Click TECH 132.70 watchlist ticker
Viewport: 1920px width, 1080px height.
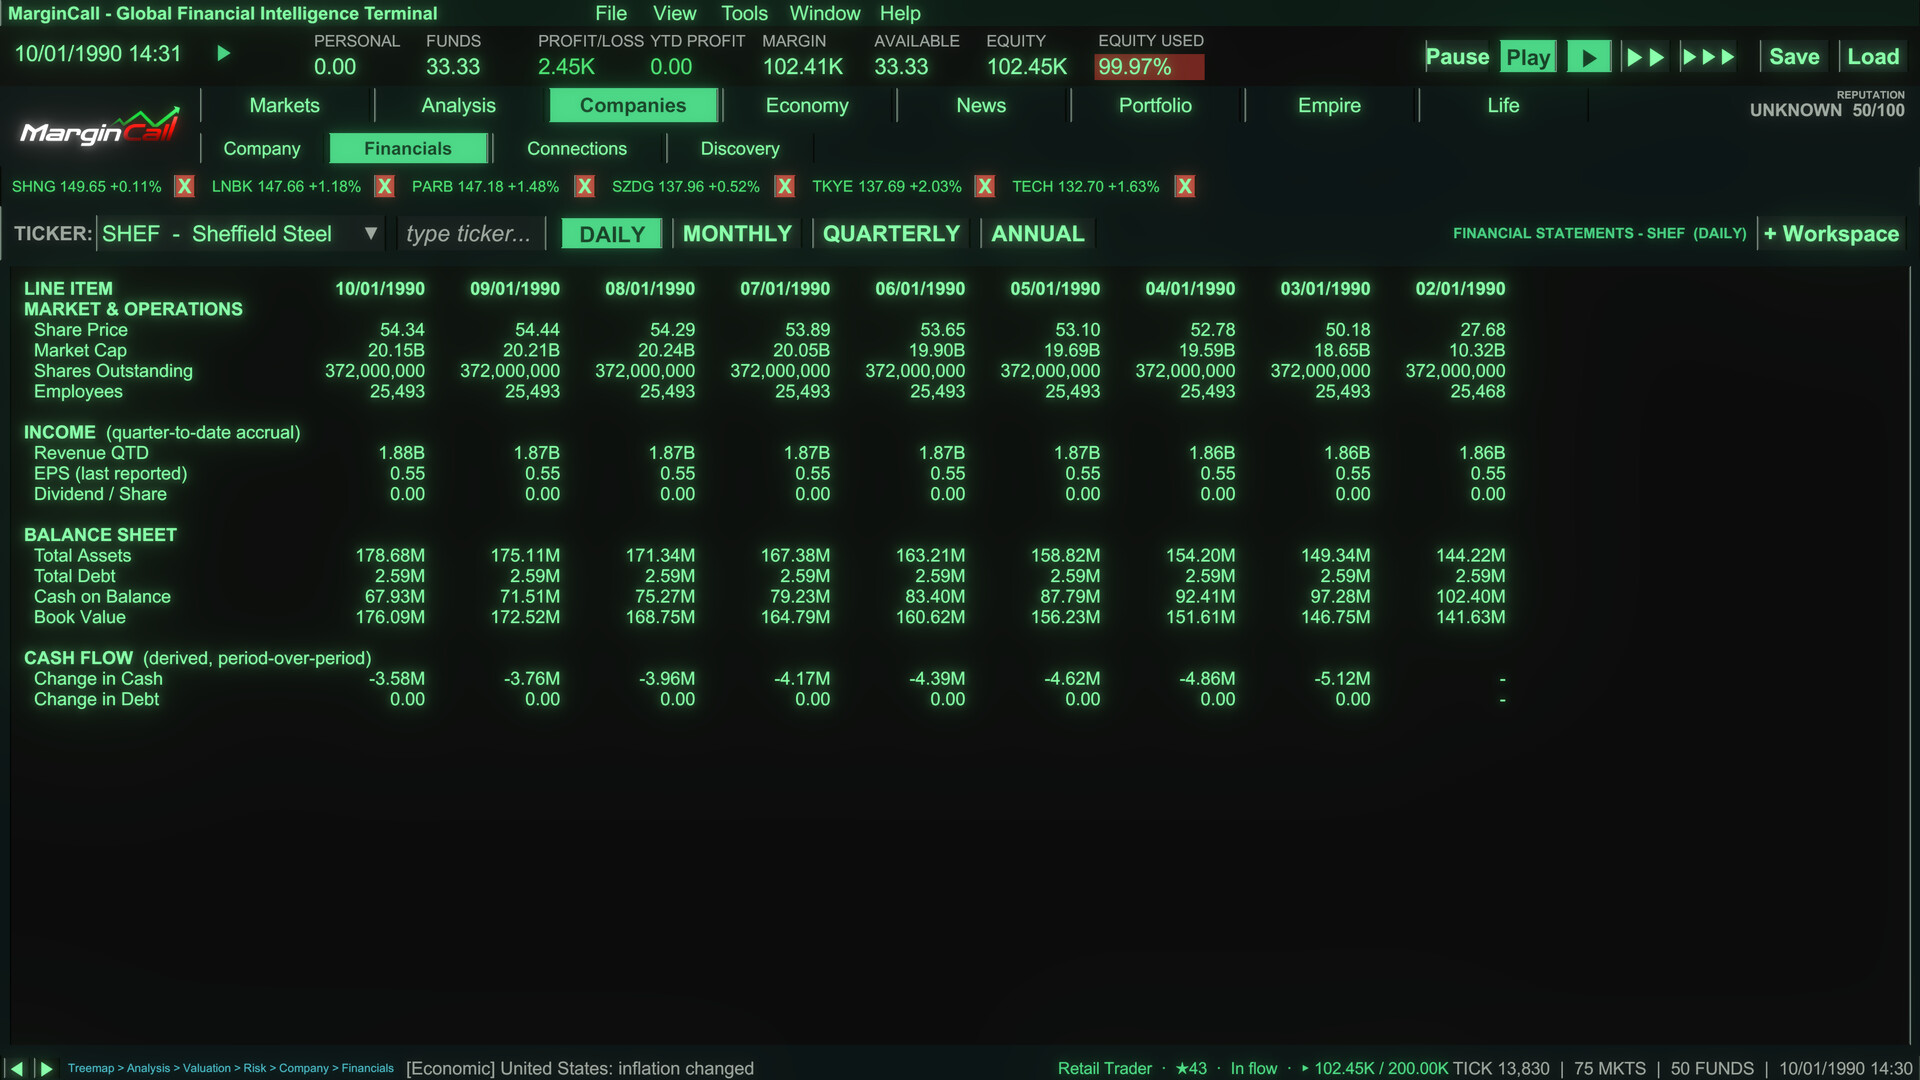pos(1086,187)
